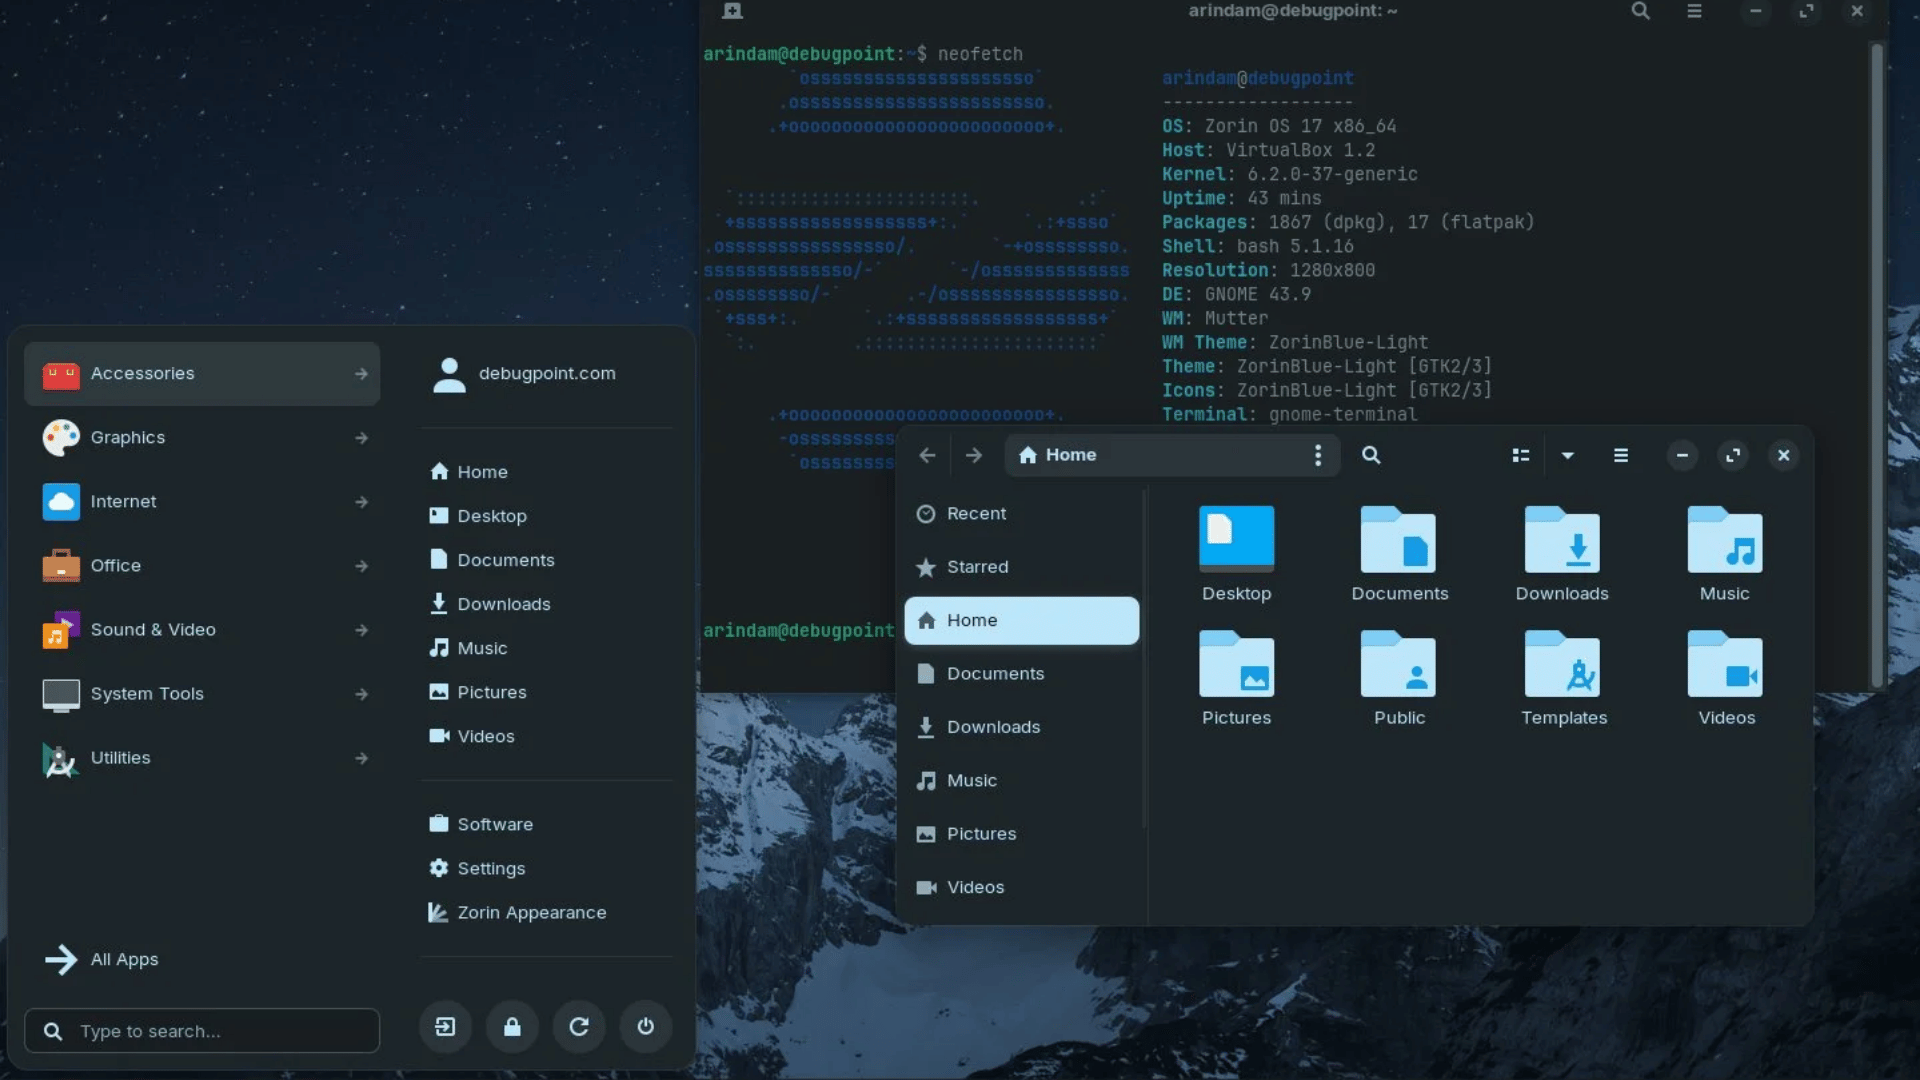Go forward in Files window
This screenshot has width=1920, height=1080.
click(974, 455)
